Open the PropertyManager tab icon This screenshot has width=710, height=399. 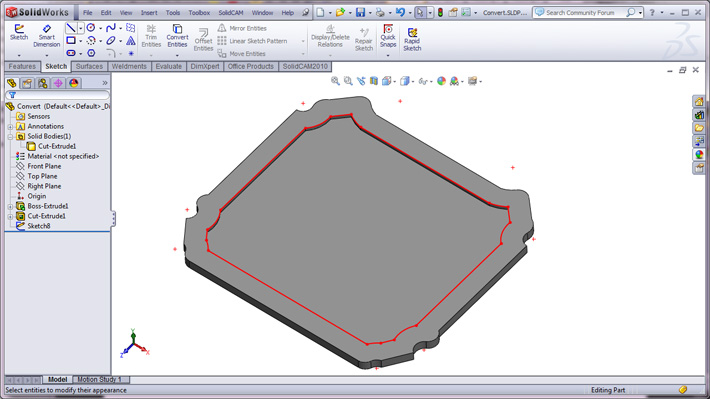(x=27, y=83)
